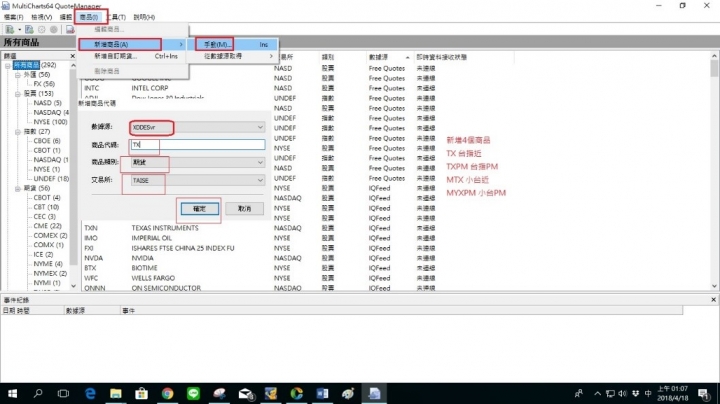Open the 數據源 XDDESvr combo box
This screenshot has width=720, height=404.
[x=197, y=127]
